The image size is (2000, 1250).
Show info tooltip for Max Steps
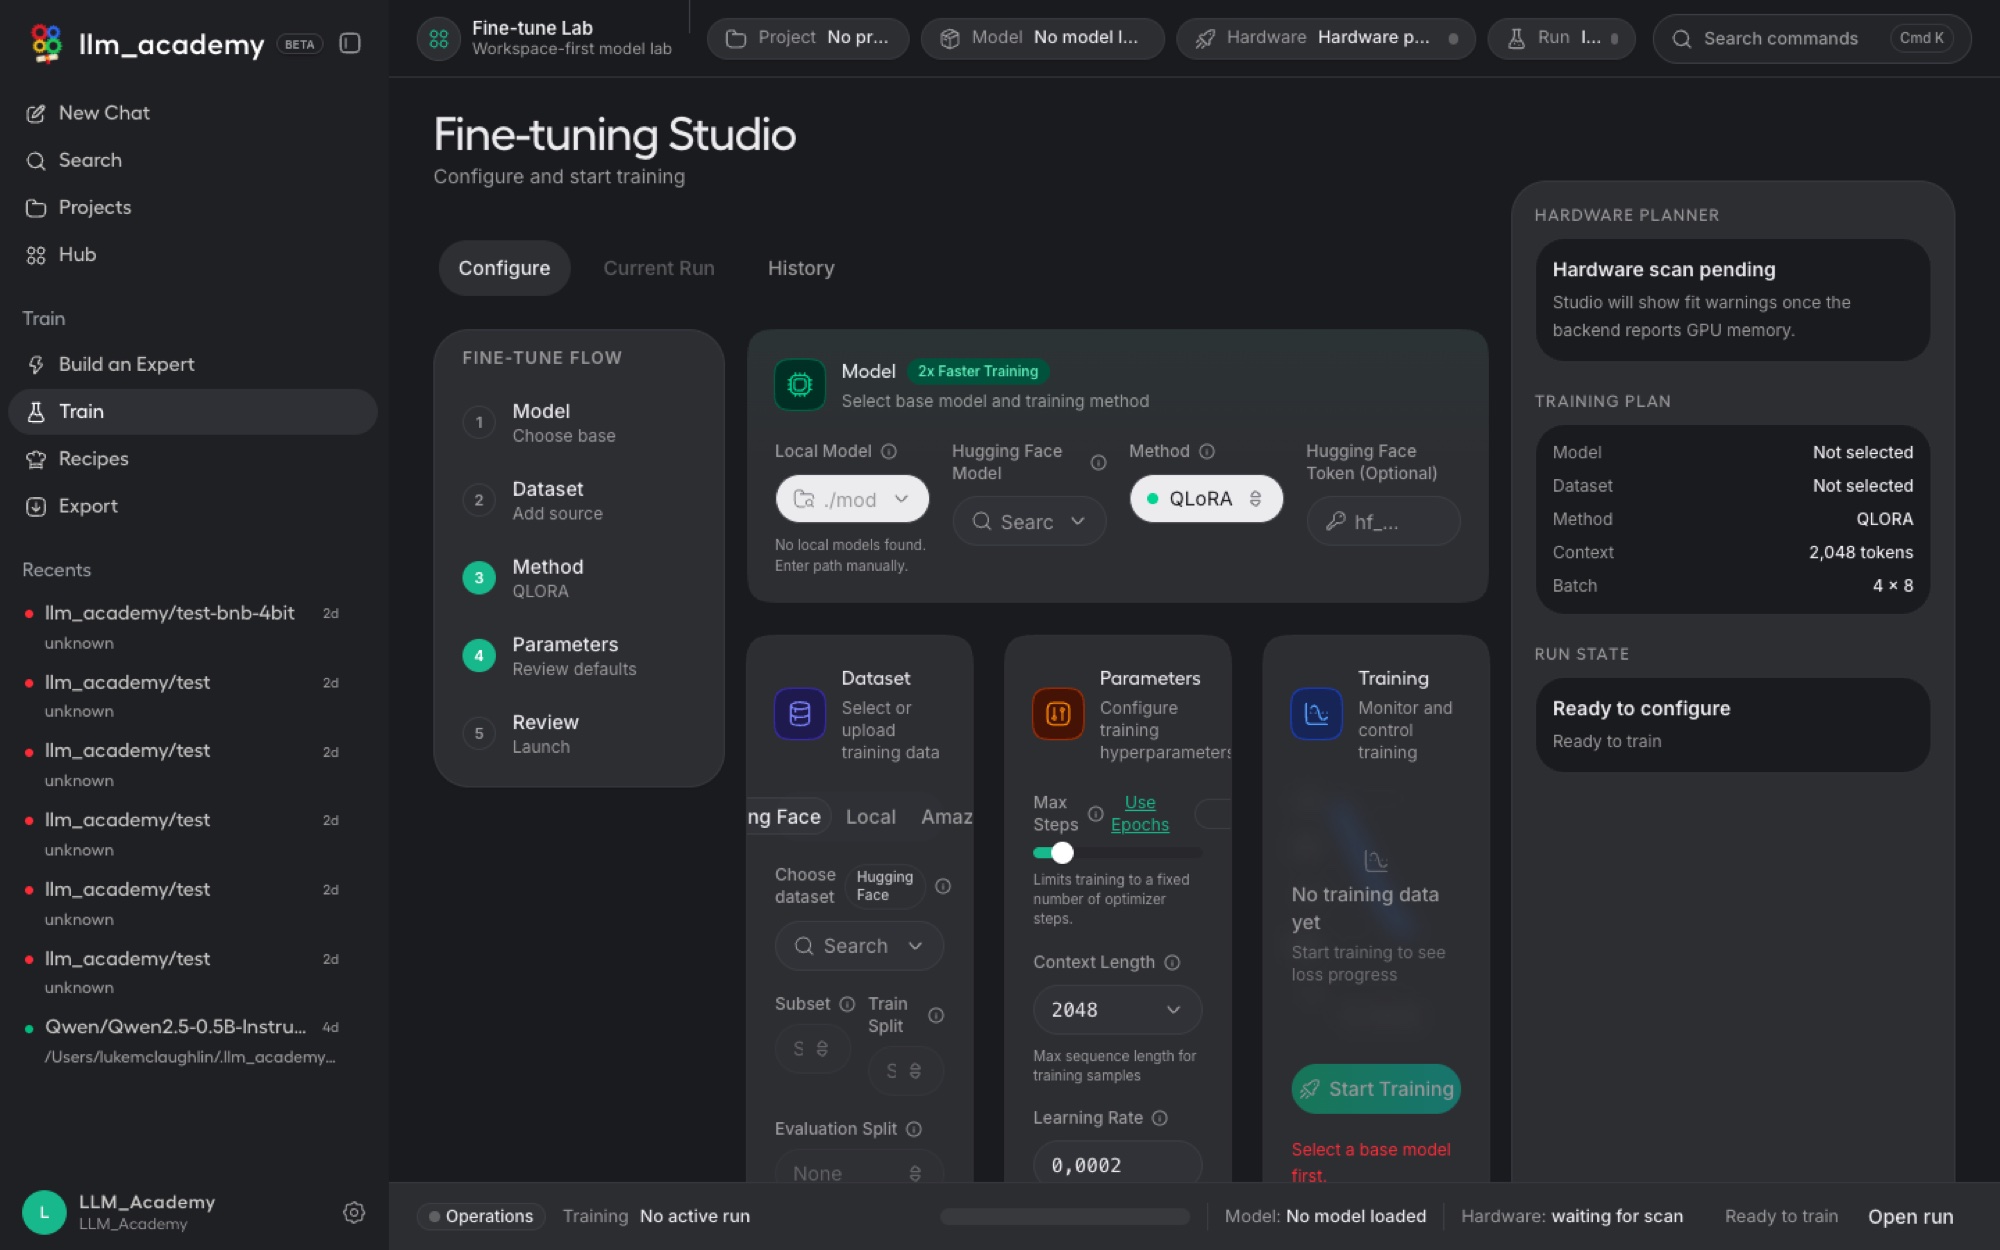[x=1096, y=813]
